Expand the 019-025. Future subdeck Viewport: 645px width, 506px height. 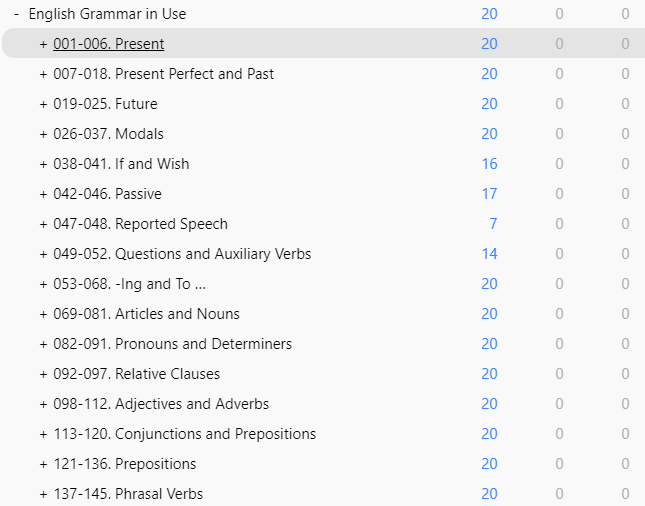43,104
